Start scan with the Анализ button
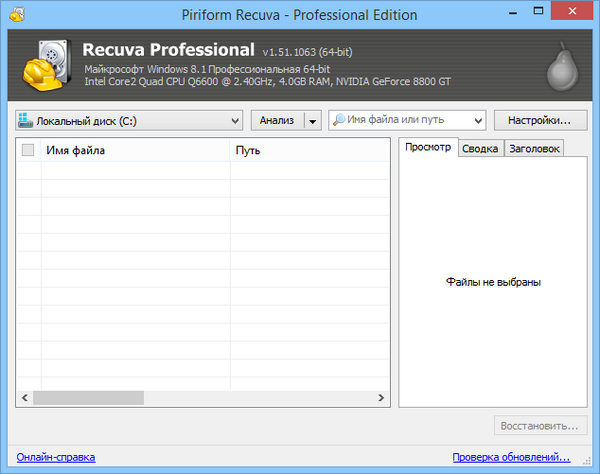The image size is (600, 474). pos(277,120)
